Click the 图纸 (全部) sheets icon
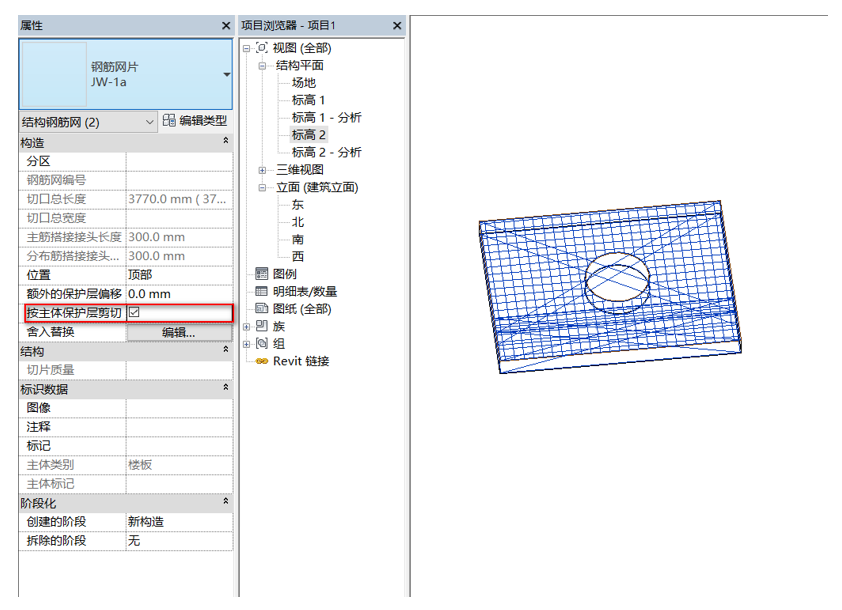842x610 pixels. click(x=262, y=309)
